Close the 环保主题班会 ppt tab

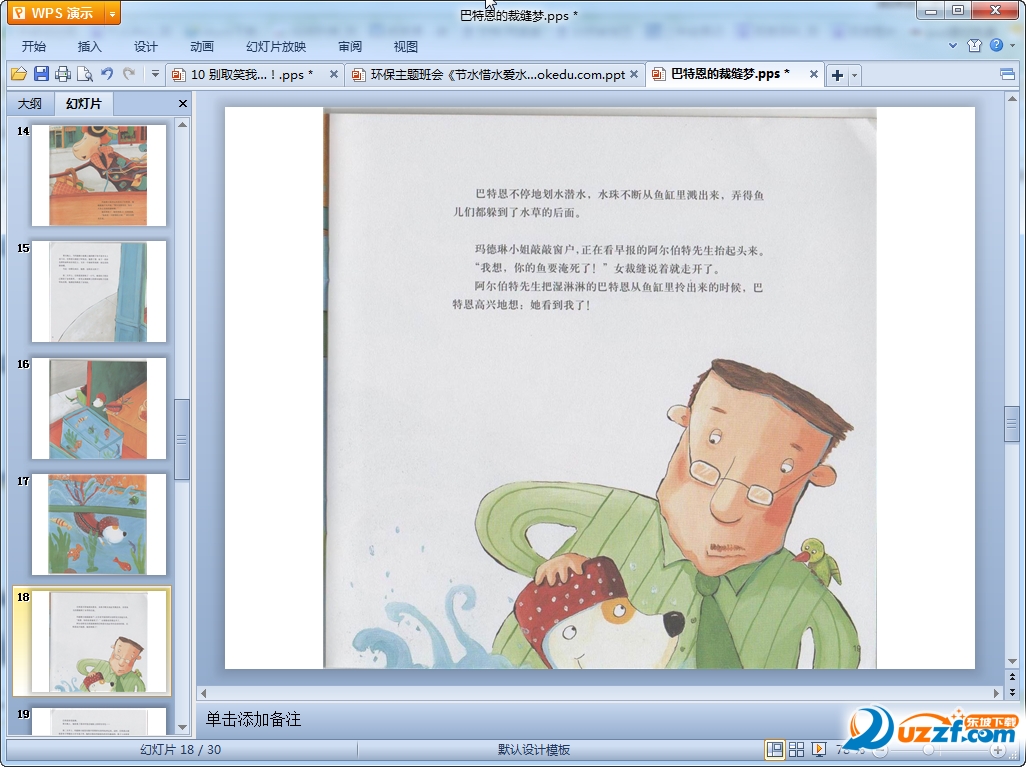pos(634,74)
